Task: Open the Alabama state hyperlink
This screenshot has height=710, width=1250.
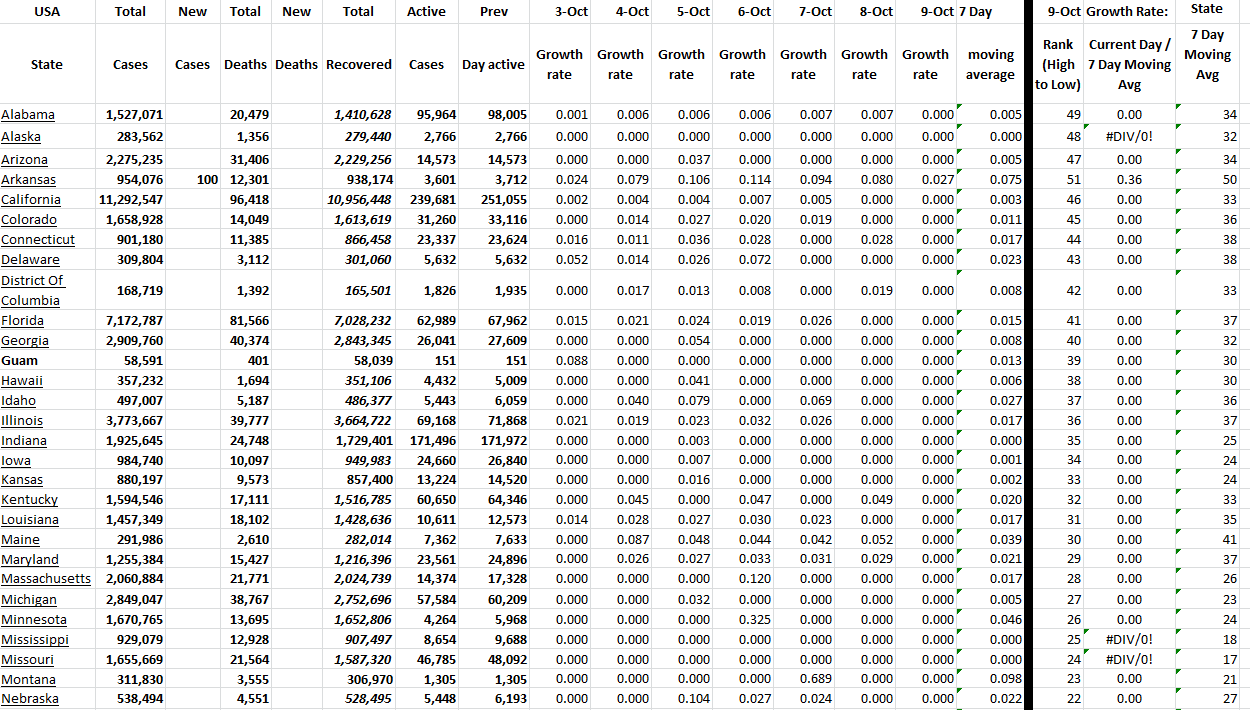Action: (x=28, y=114)
